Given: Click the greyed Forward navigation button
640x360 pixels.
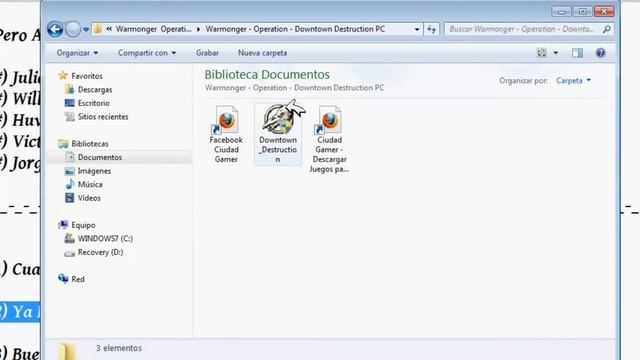Looking at the screenshot, I should coord(73,29).
